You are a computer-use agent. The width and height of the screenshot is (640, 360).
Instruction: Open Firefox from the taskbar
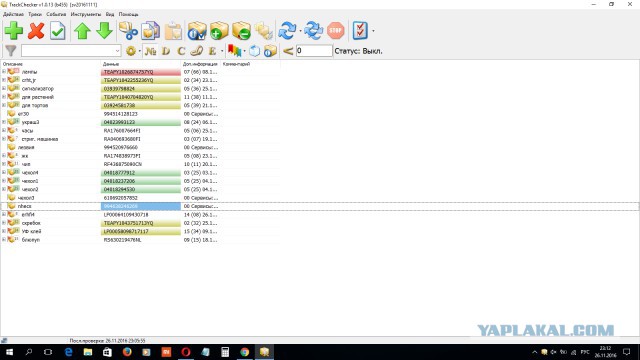[127, 352]
